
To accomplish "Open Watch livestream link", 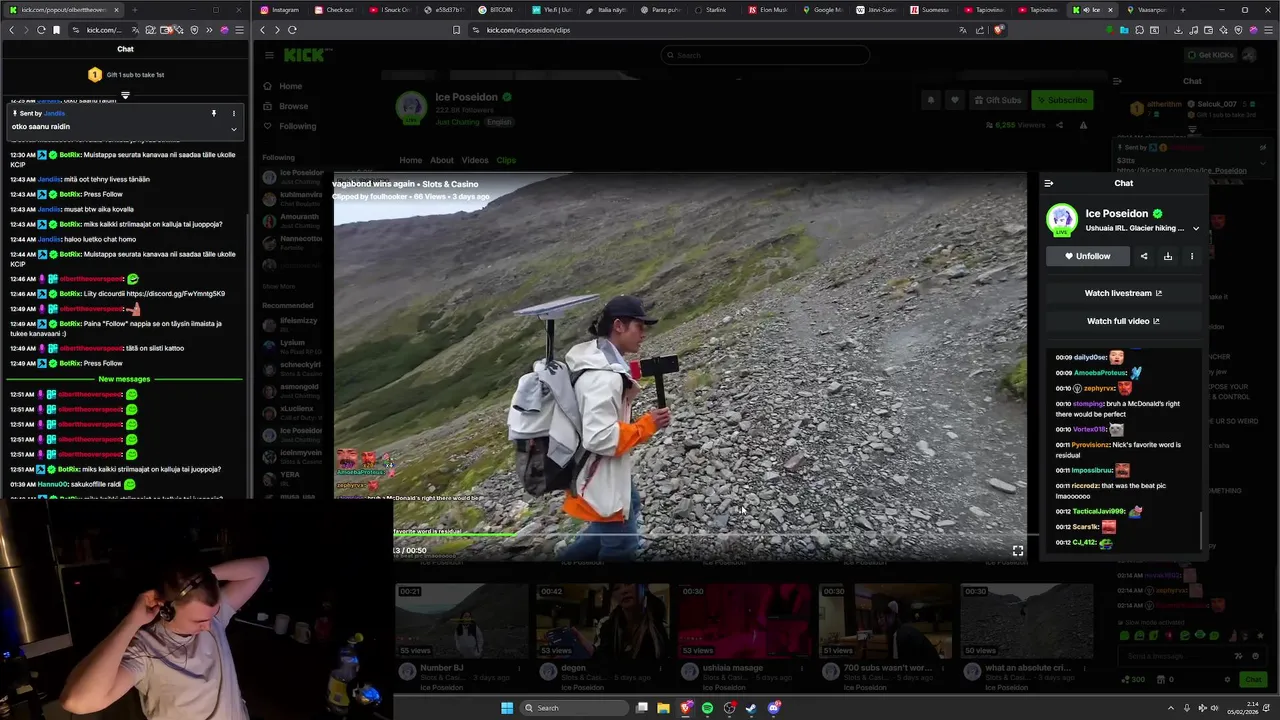I will 1123,293.
